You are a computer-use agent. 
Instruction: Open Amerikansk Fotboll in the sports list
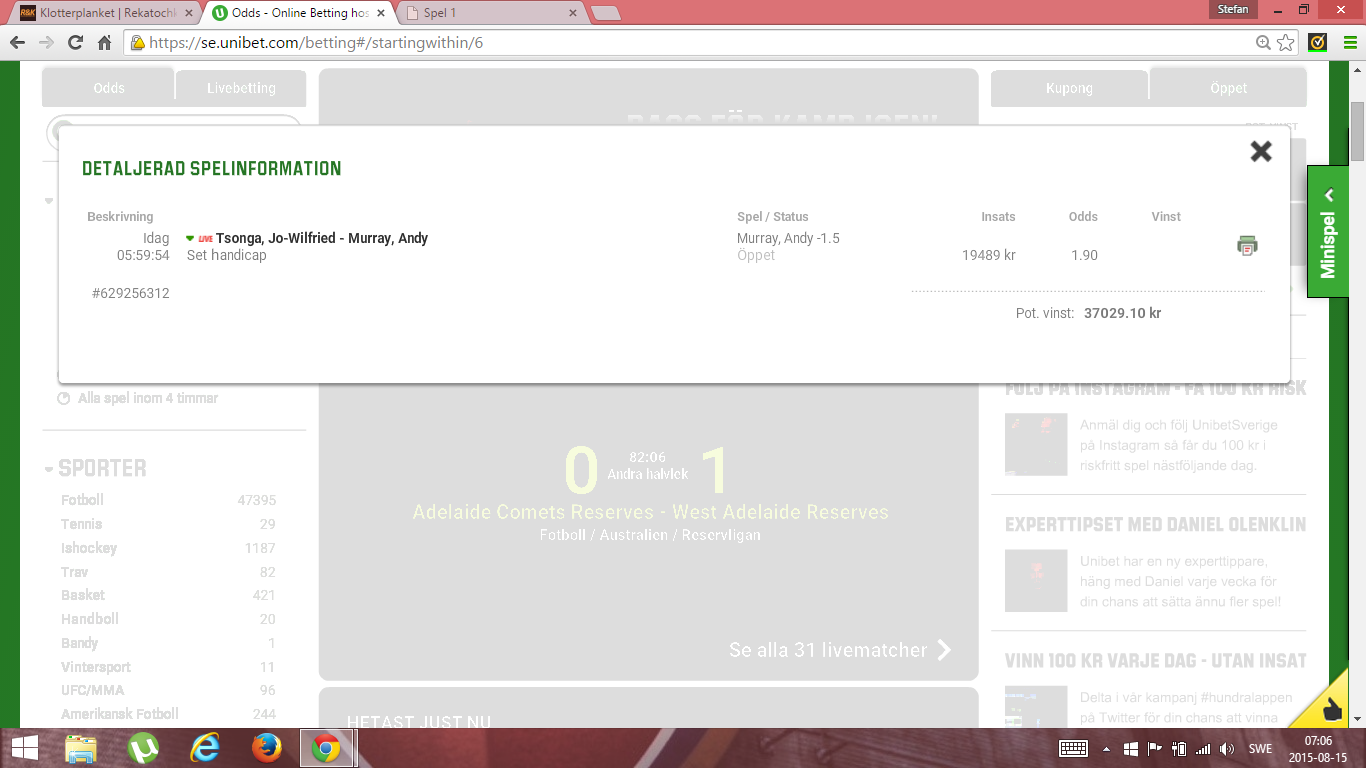click(x=120, y=714)
